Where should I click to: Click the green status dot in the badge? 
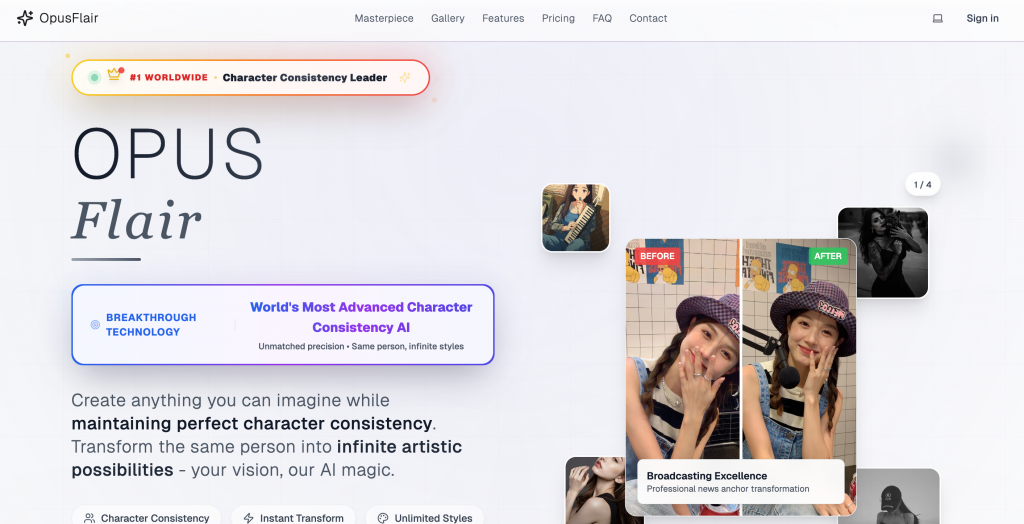[94, 78]
